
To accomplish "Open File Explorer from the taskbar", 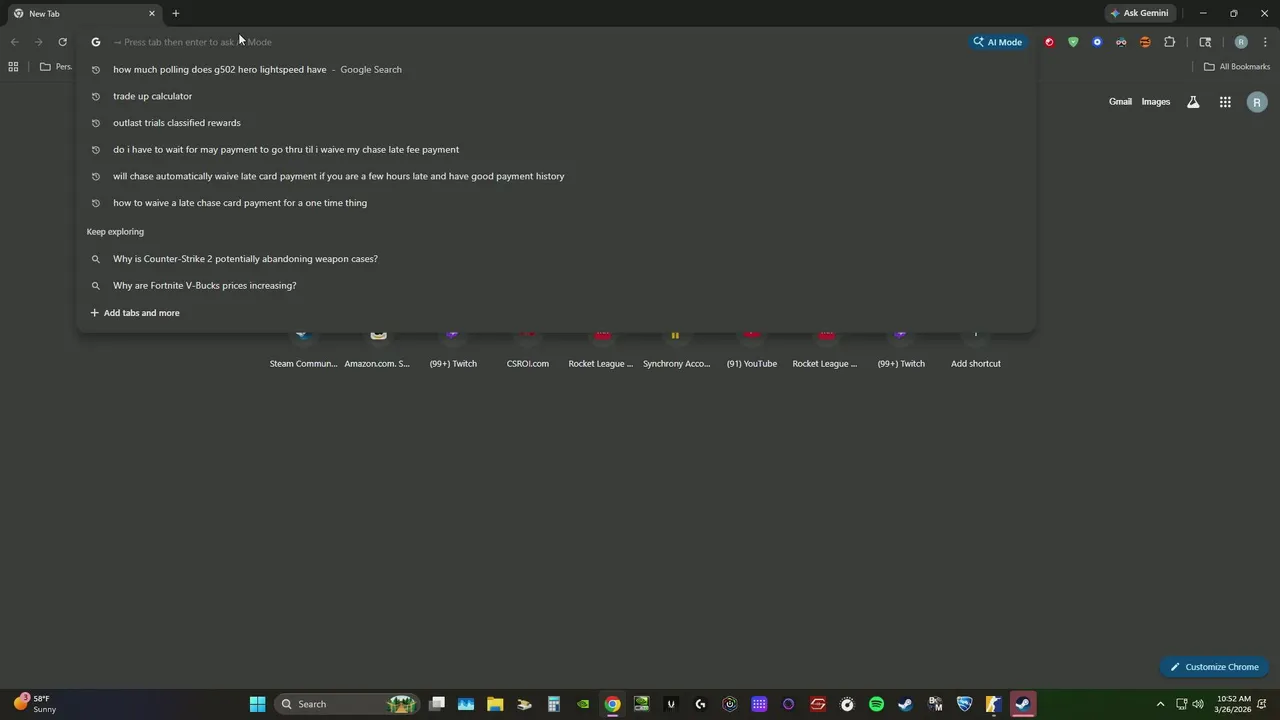I will pos(495,704).
